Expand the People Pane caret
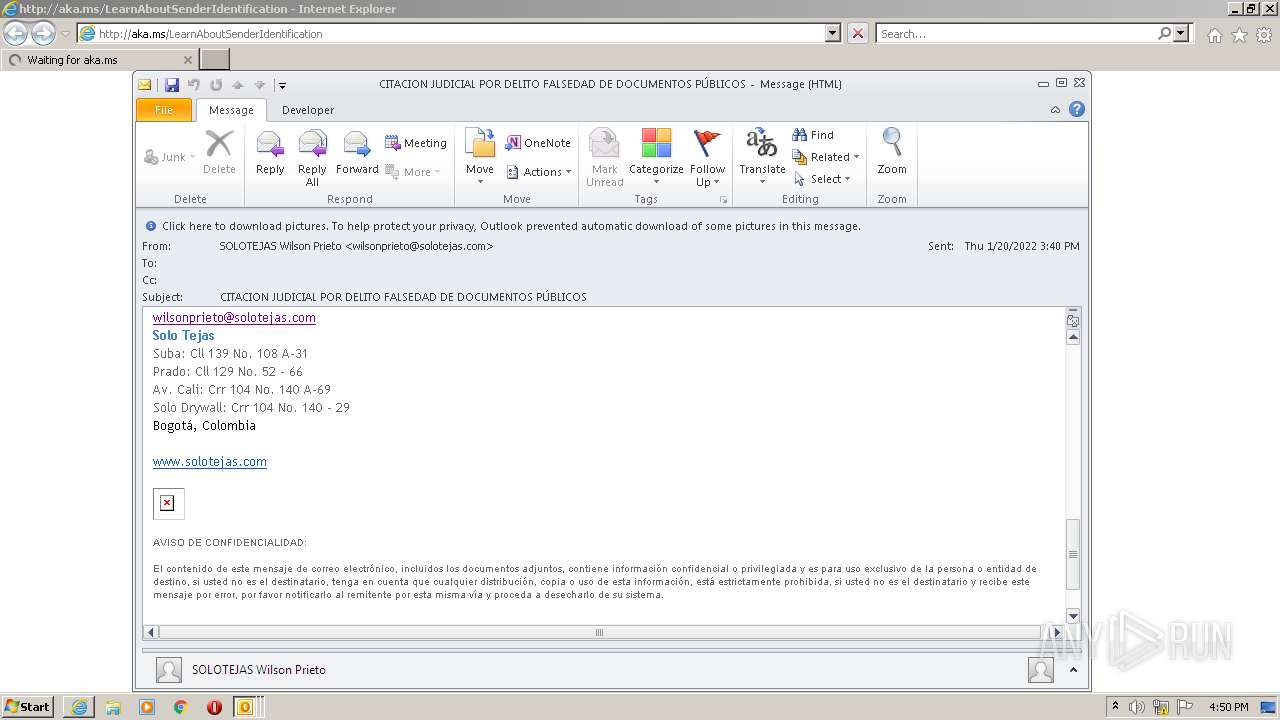 (1074, 670)
